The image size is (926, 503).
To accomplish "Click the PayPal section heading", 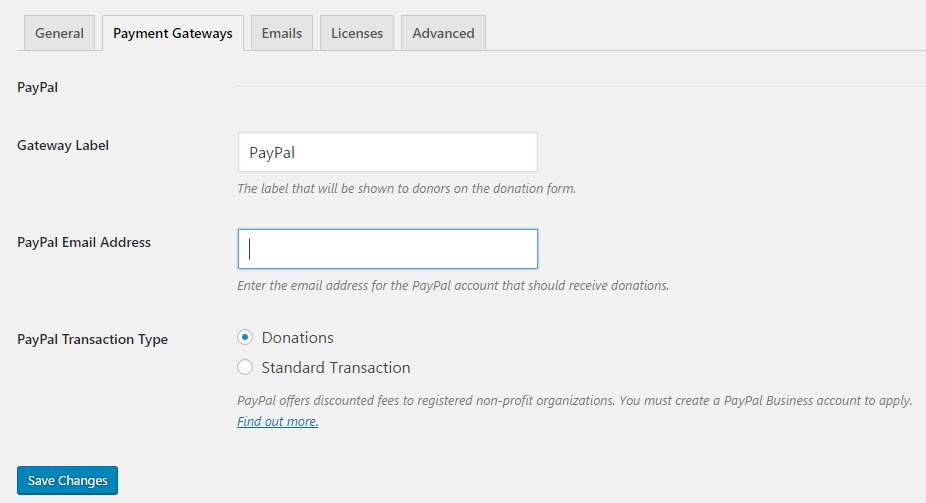I will click(38, 87).
